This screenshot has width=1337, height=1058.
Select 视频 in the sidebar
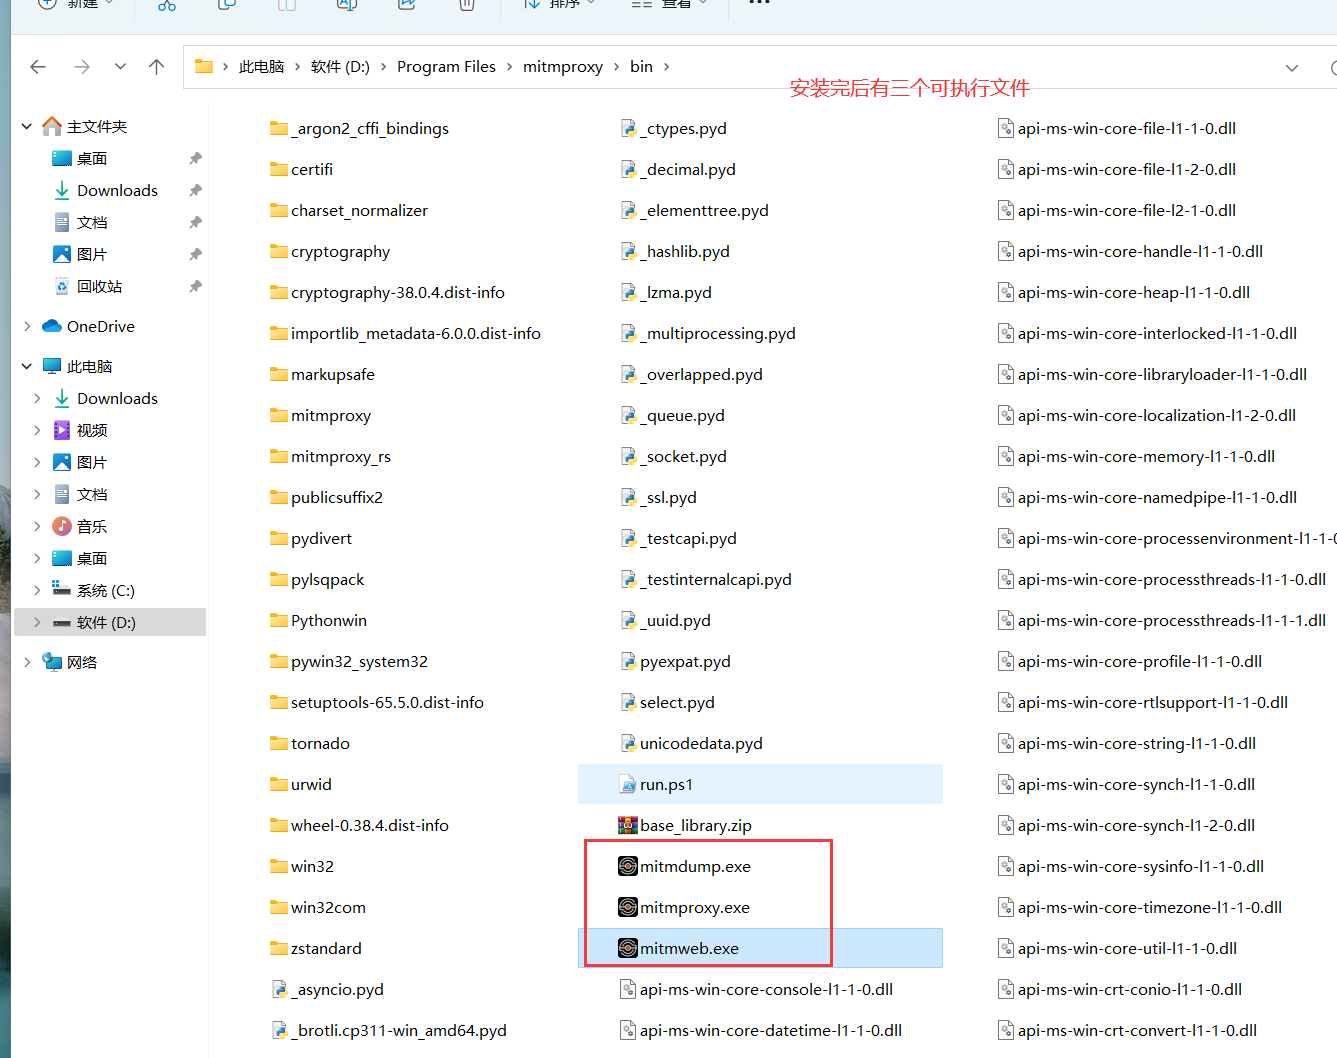(92, 430)
